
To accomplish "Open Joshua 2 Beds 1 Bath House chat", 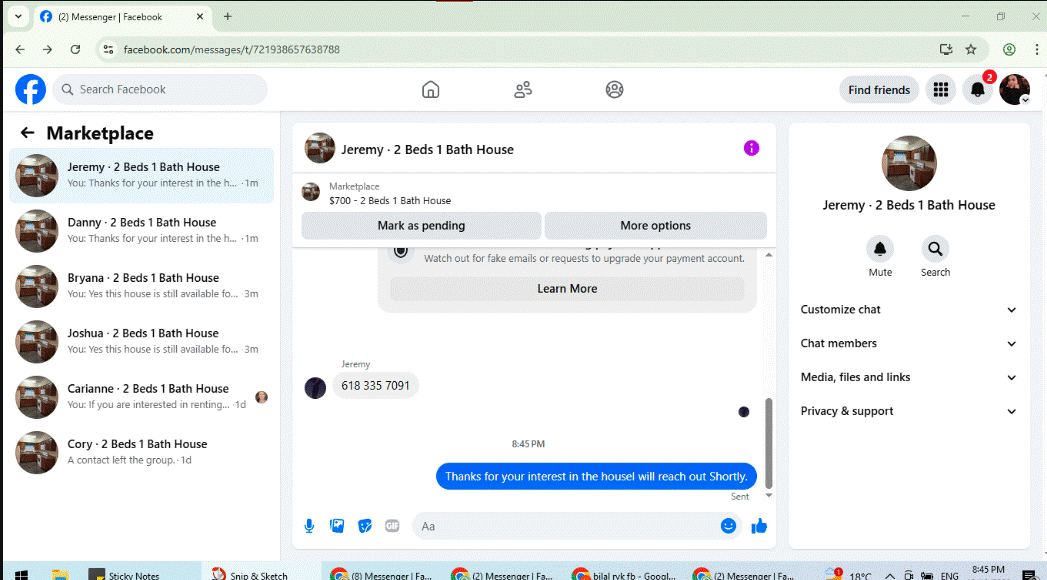I will (142, 342).
